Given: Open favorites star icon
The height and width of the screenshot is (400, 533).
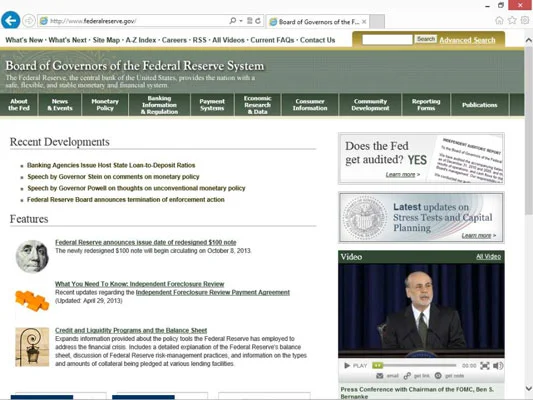Looking at the screenshot, I should click(512, 20).
